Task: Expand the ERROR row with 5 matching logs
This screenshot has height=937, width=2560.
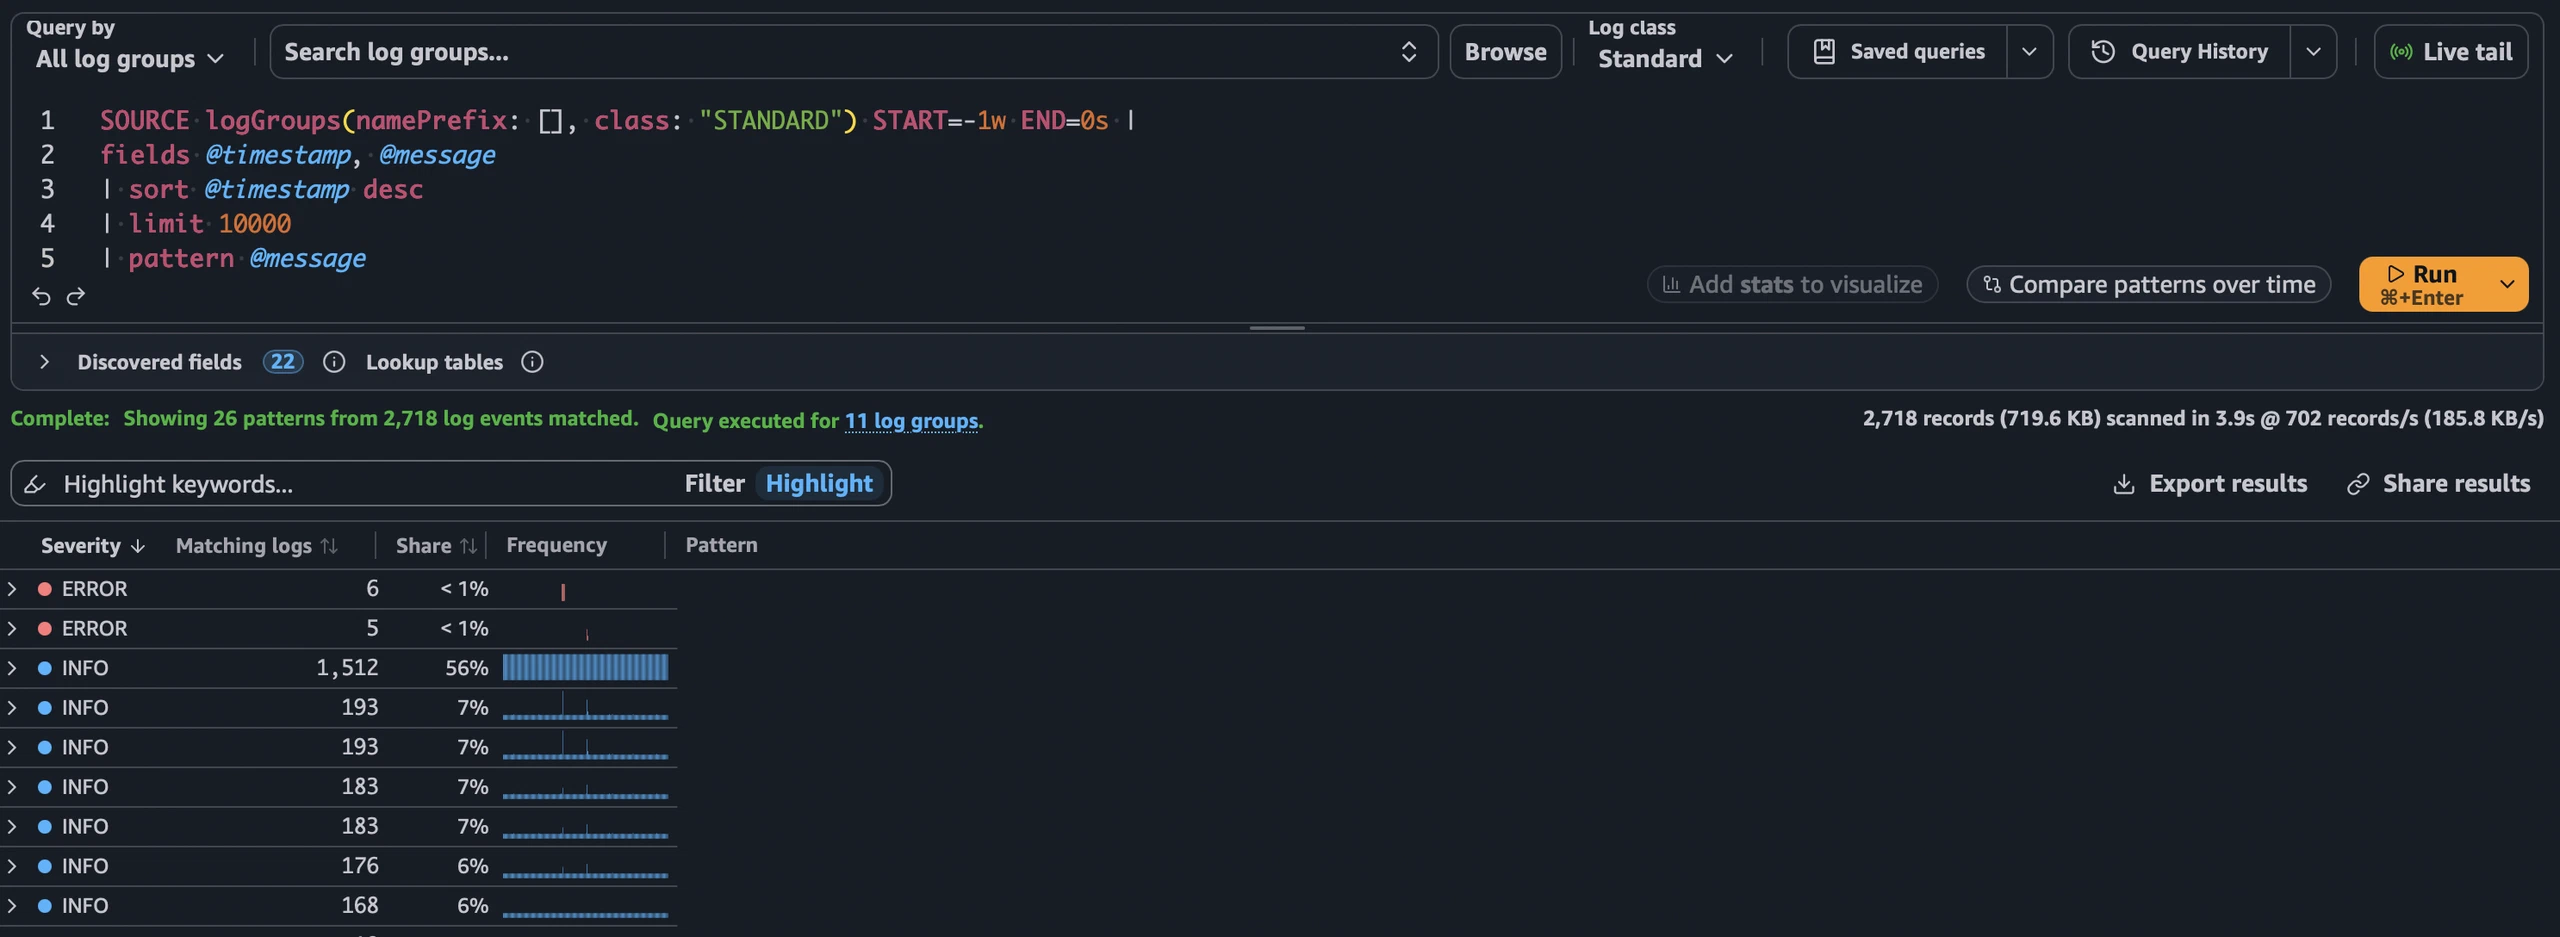Action: pos(12,629)
